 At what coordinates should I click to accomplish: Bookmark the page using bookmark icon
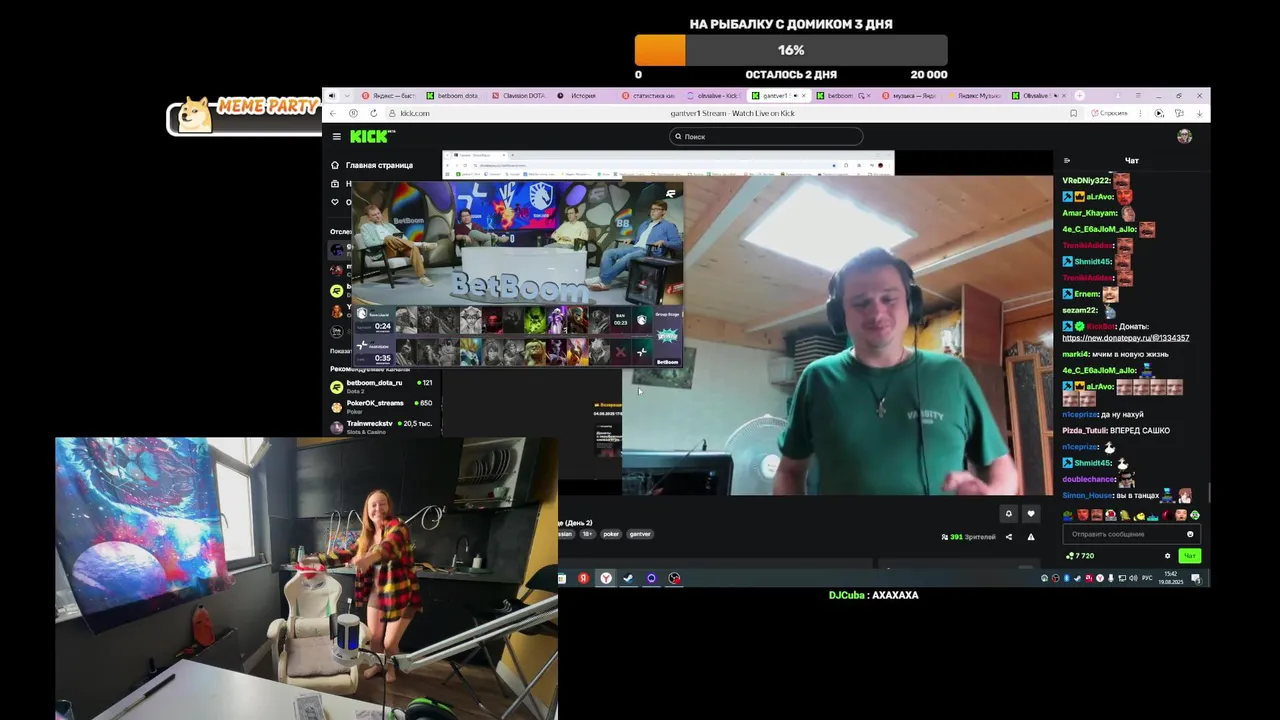[1074, 113]
